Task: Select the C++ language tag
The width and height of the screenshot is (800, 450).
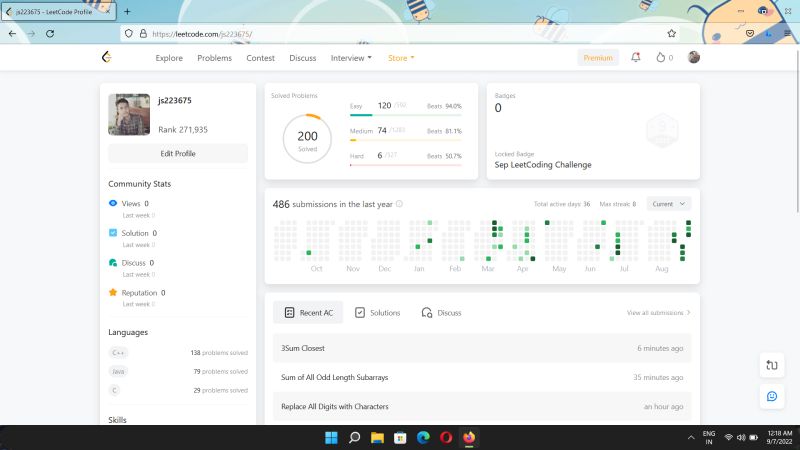Action: tap(118, 353)
